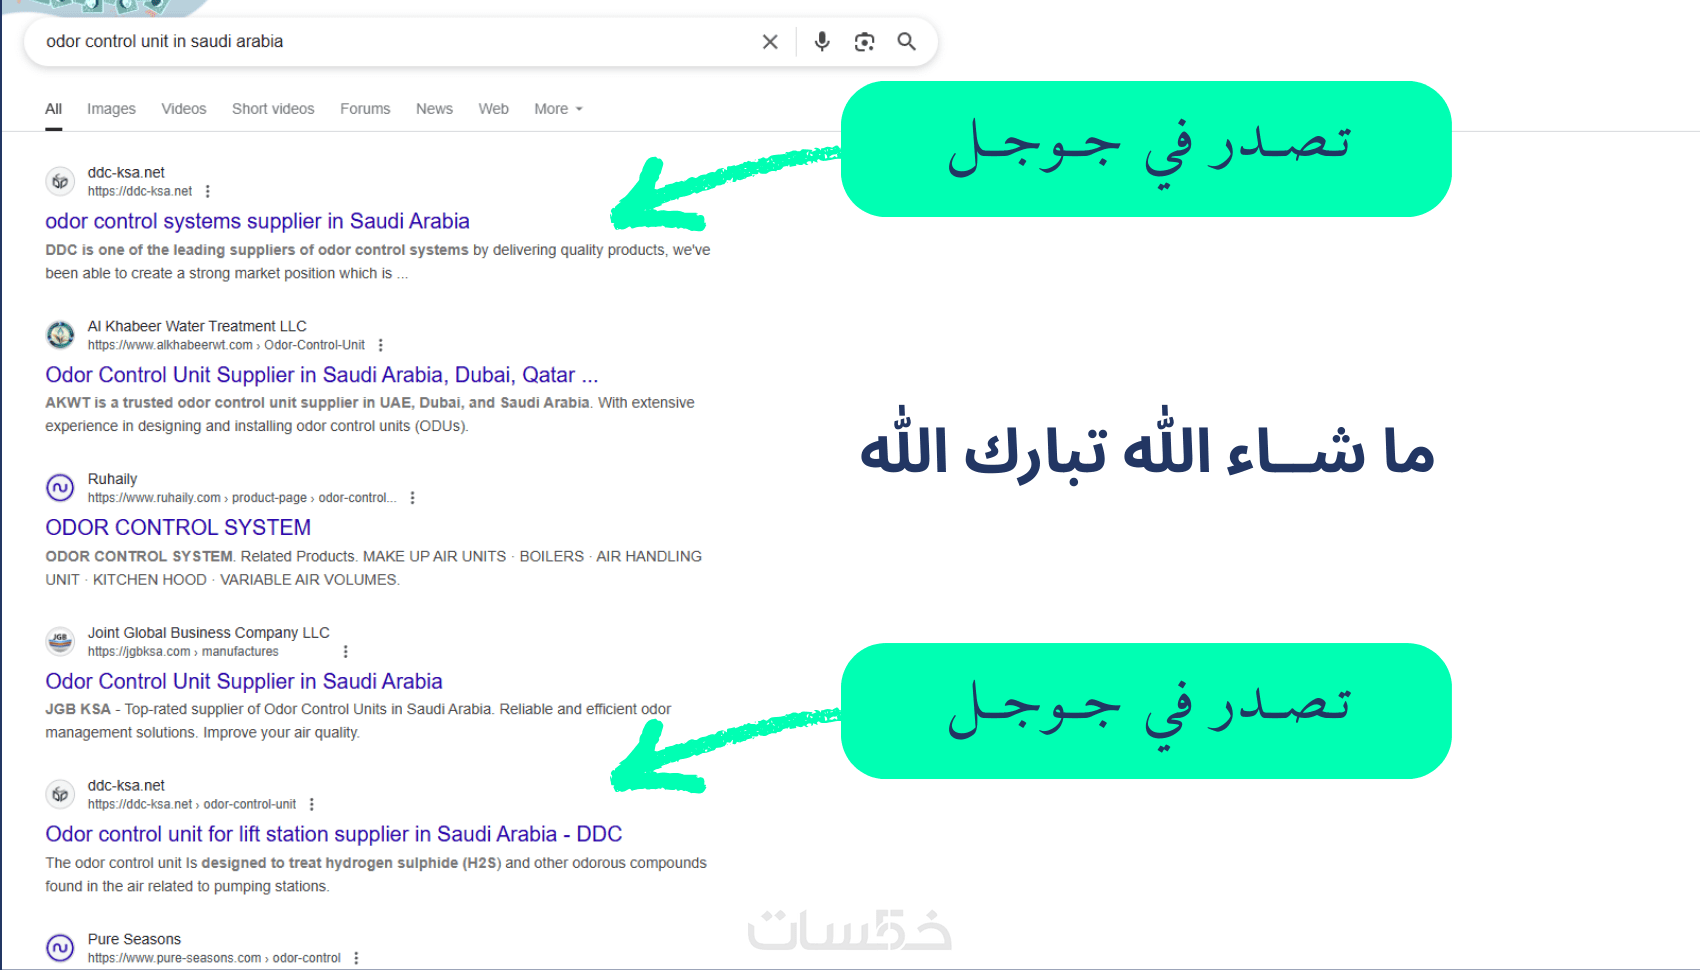Click the ddc-ksa.net favicon of first result
Image resolution: width=1700 pixels, height=970 pixels.
pyautogui.click(x=60, y=181)
